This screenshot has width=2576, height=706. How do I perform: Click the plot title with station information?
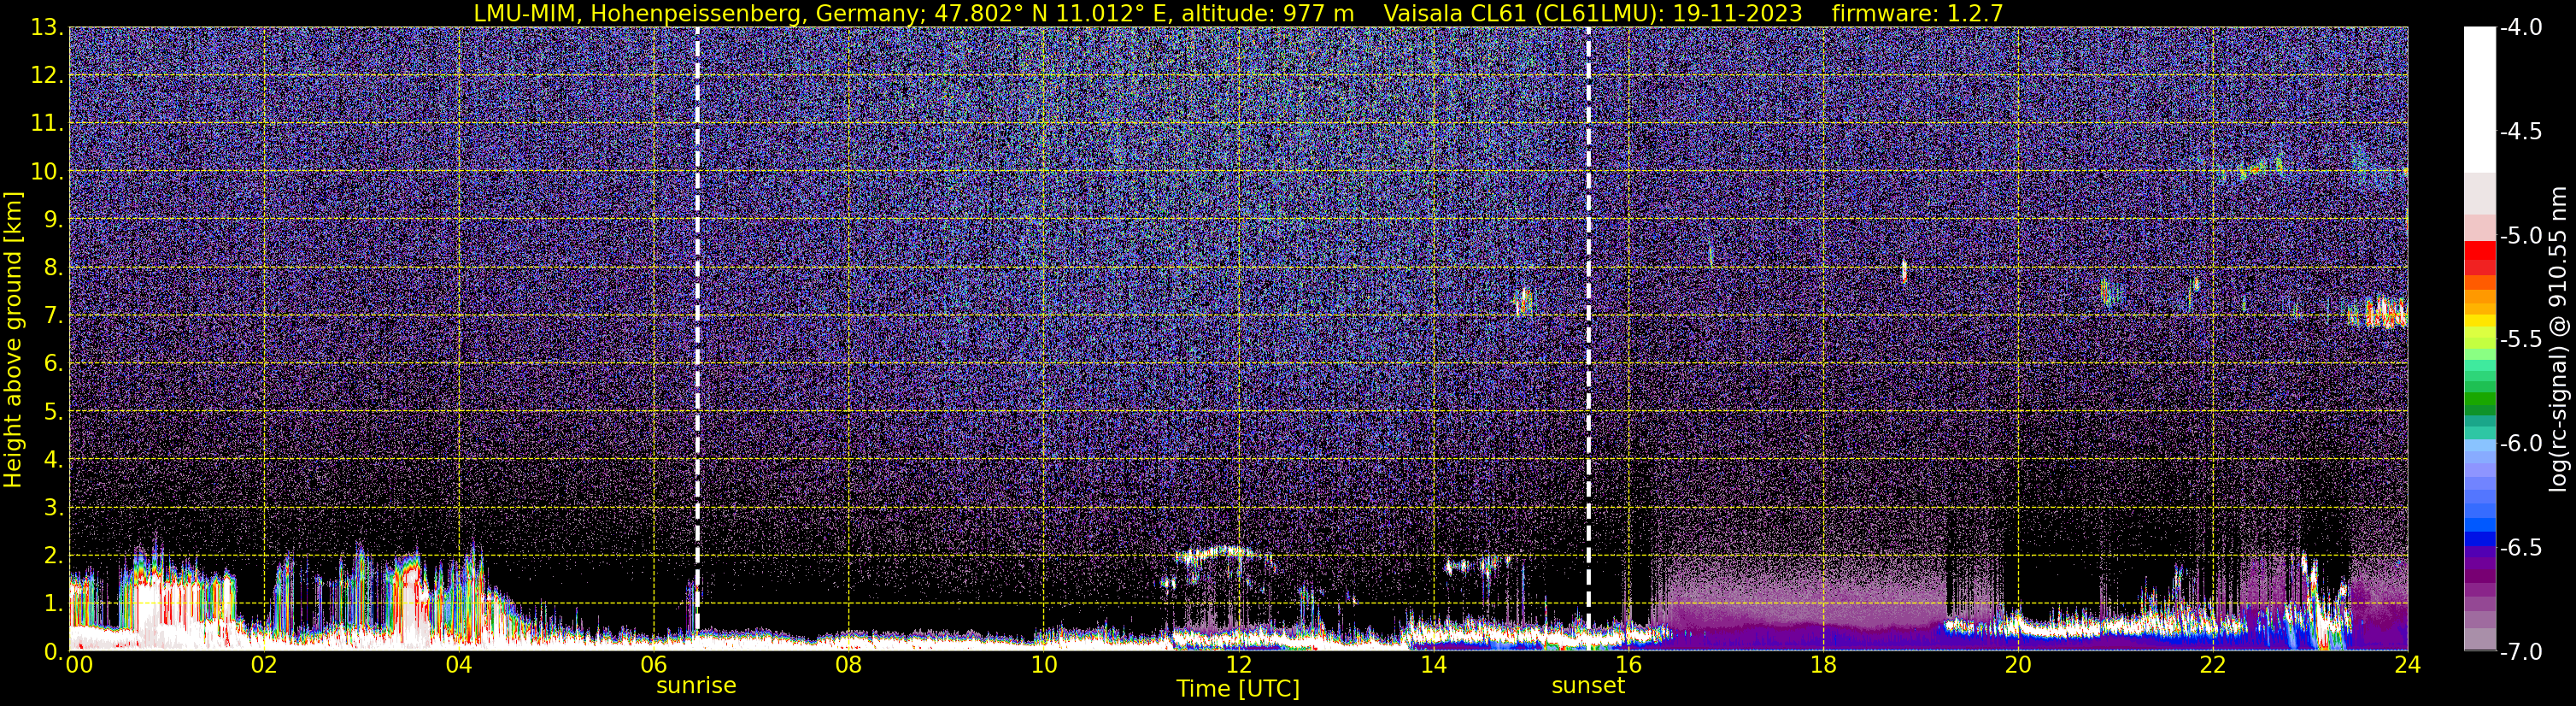pos(1238,13)
